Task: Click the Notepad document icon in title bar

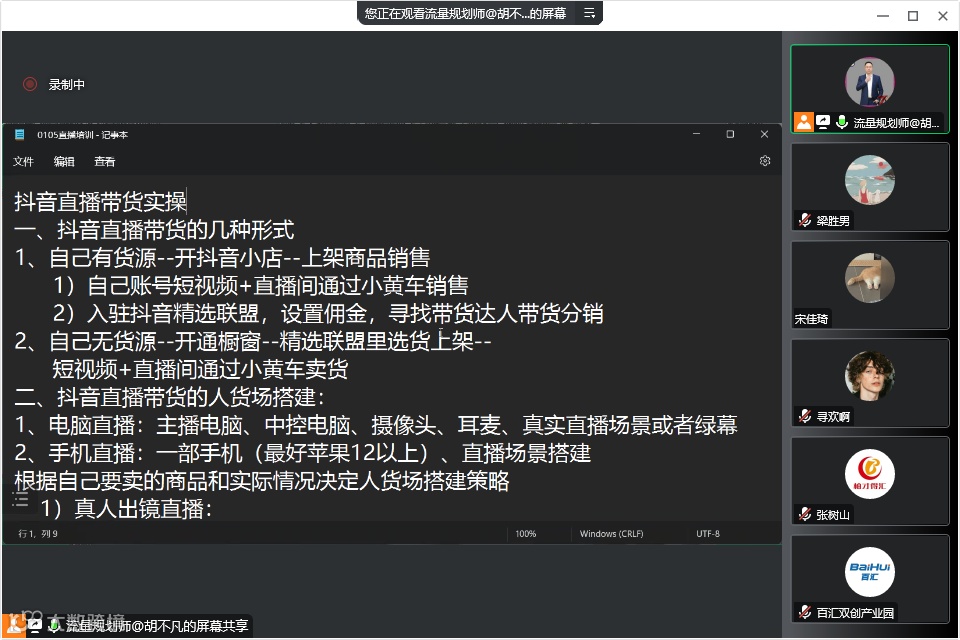Action: [x=20, y=134]
